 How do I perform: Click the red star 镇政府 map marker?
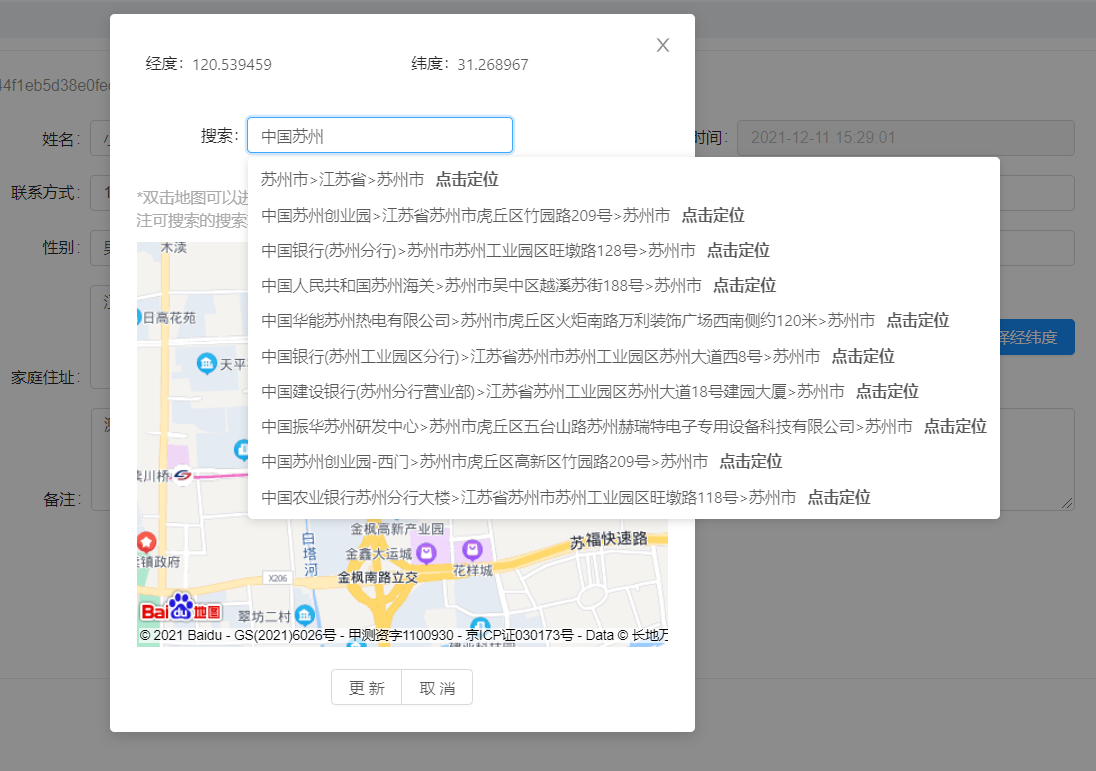click(x=146, y=542)
